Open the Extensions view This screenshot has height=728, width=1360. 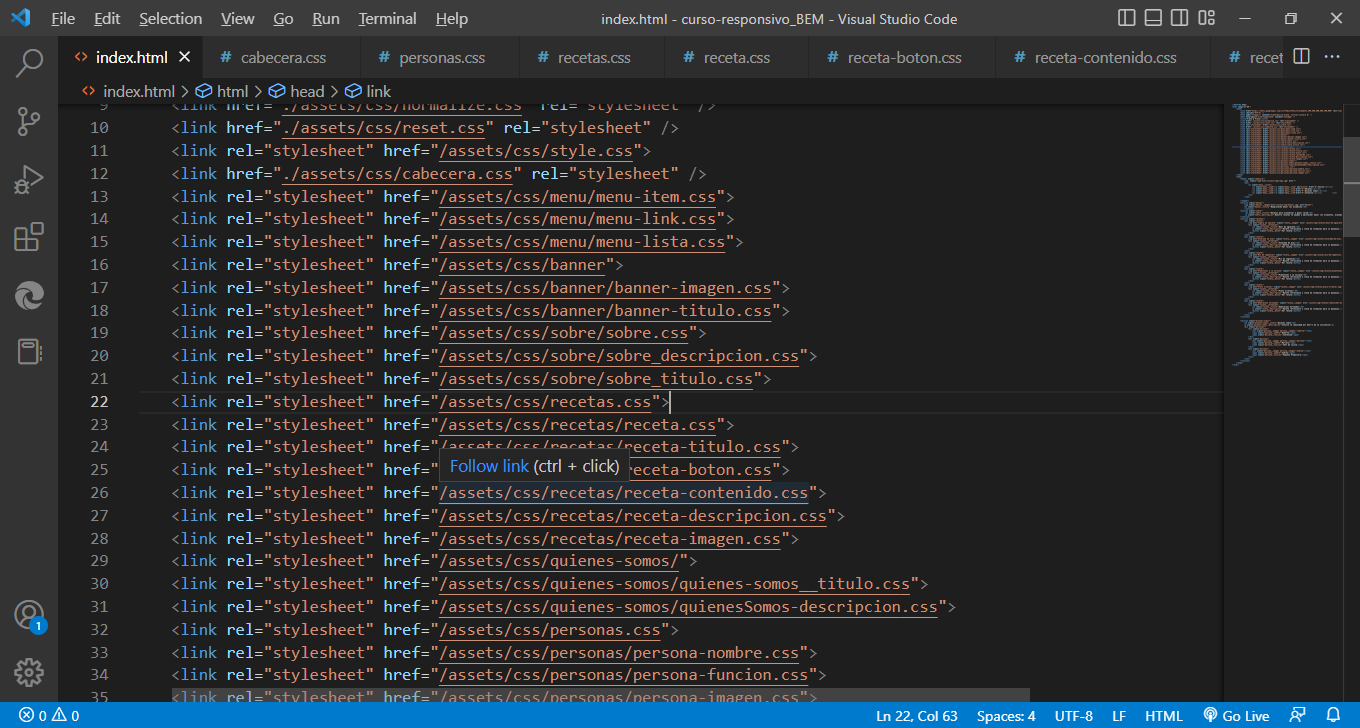29,237
